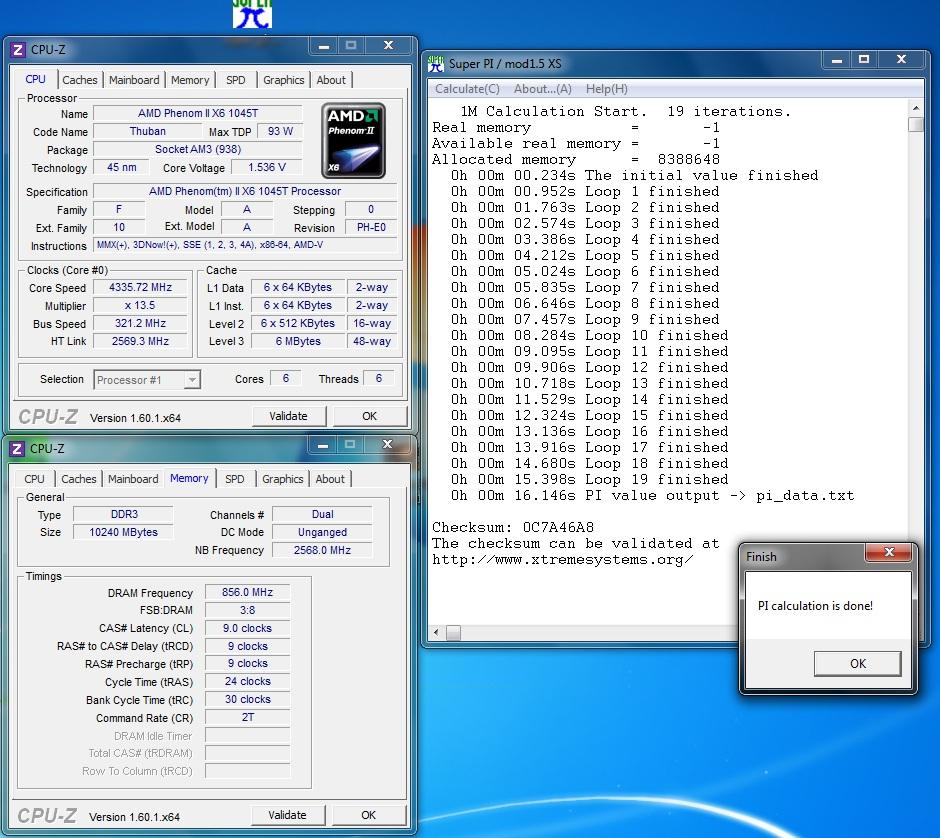Image resolution: width=940 pixels, height=838 pixels.
Task: Click the HT Link value 2569.3 MHz
Action: (x=140, y=341)
